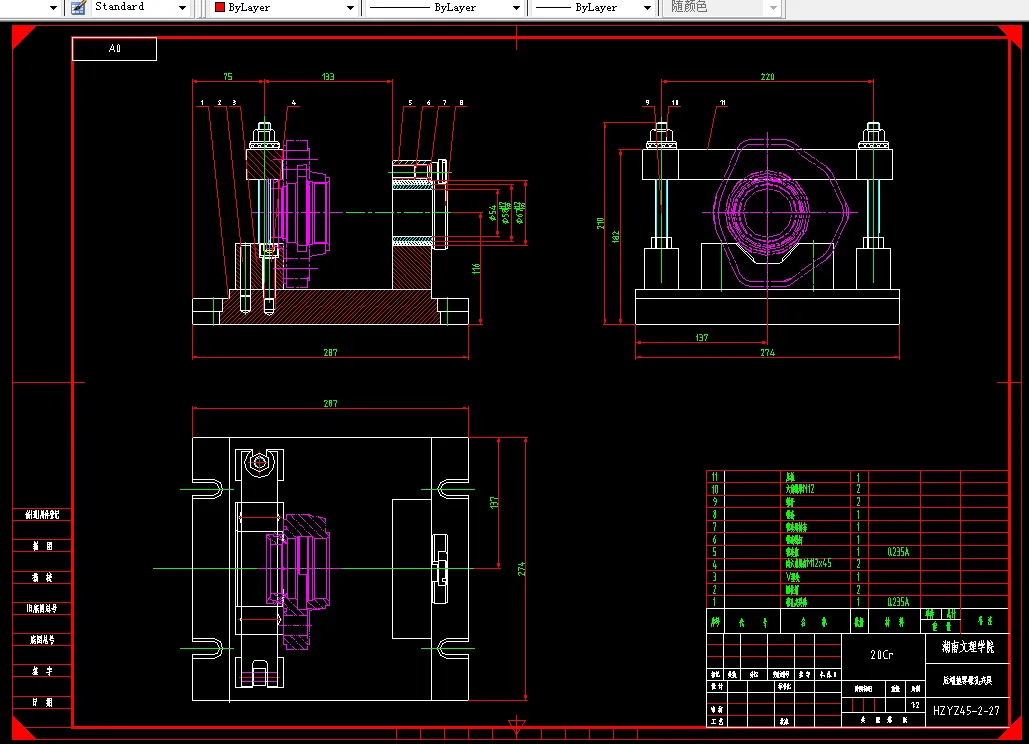Screen dimensions: 1029x744
Task: Select the 20Cr material text in the title block
Action: (881, 655)
